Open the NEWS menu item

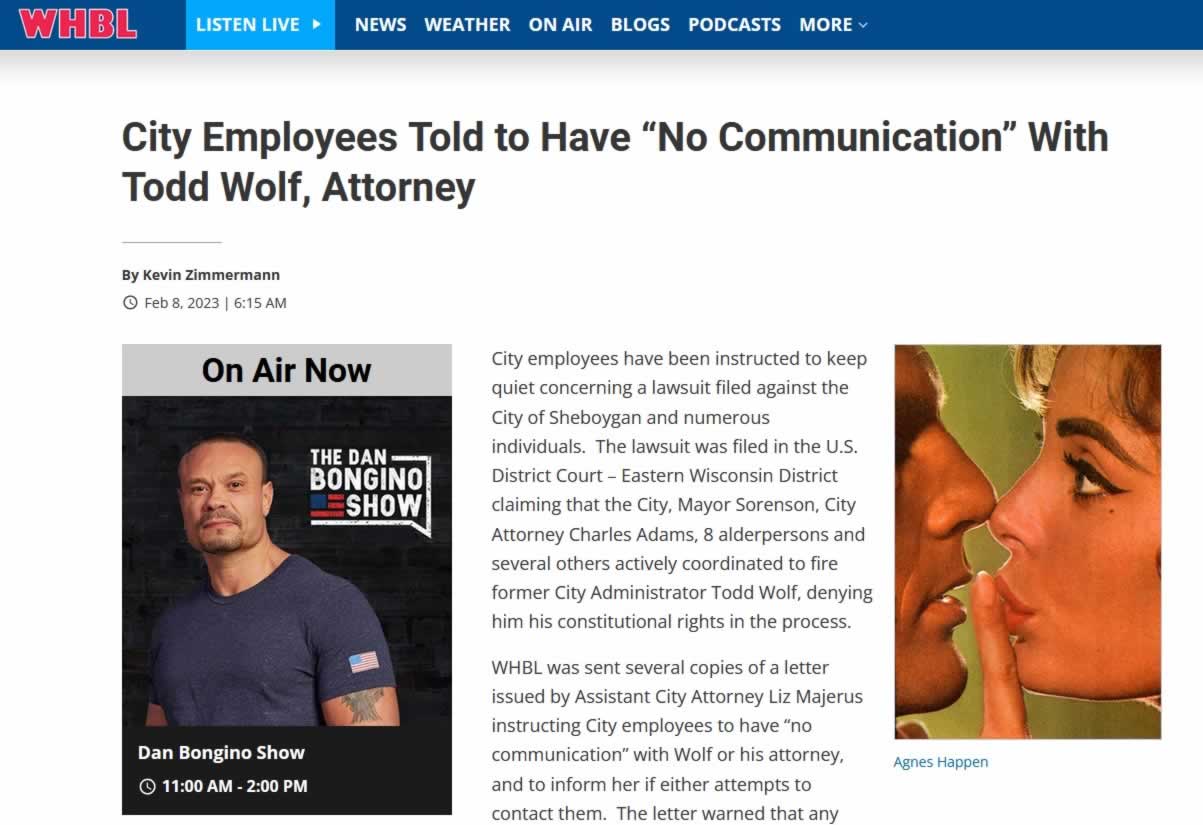(380, 25)
